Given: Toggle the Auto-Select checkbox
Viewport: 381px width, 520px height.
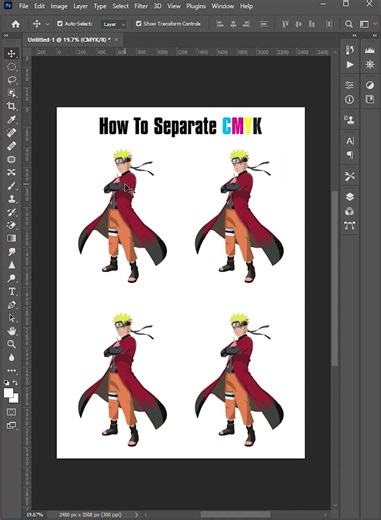Looking at the screenshot, I should tap(60, 24).
